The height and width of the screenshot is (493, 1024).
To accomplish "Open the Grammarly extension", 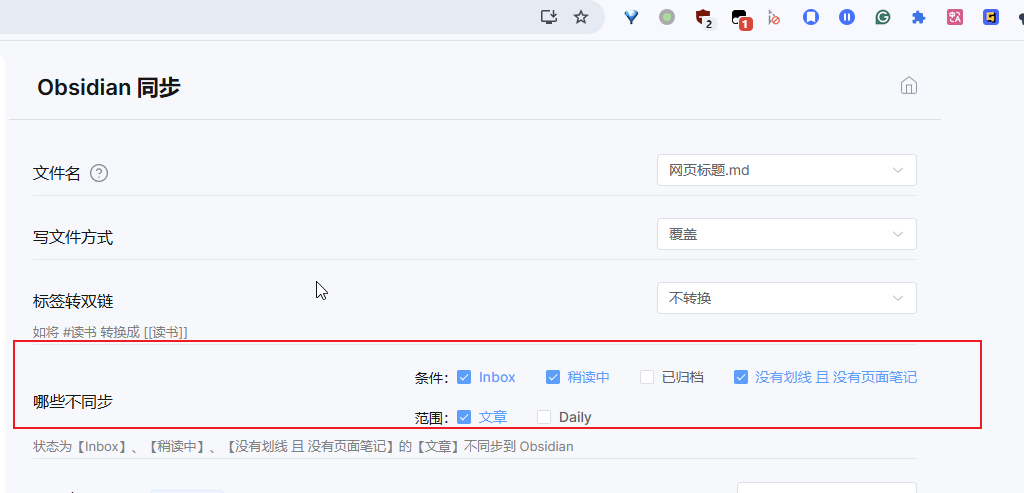I will coord(883,18).
